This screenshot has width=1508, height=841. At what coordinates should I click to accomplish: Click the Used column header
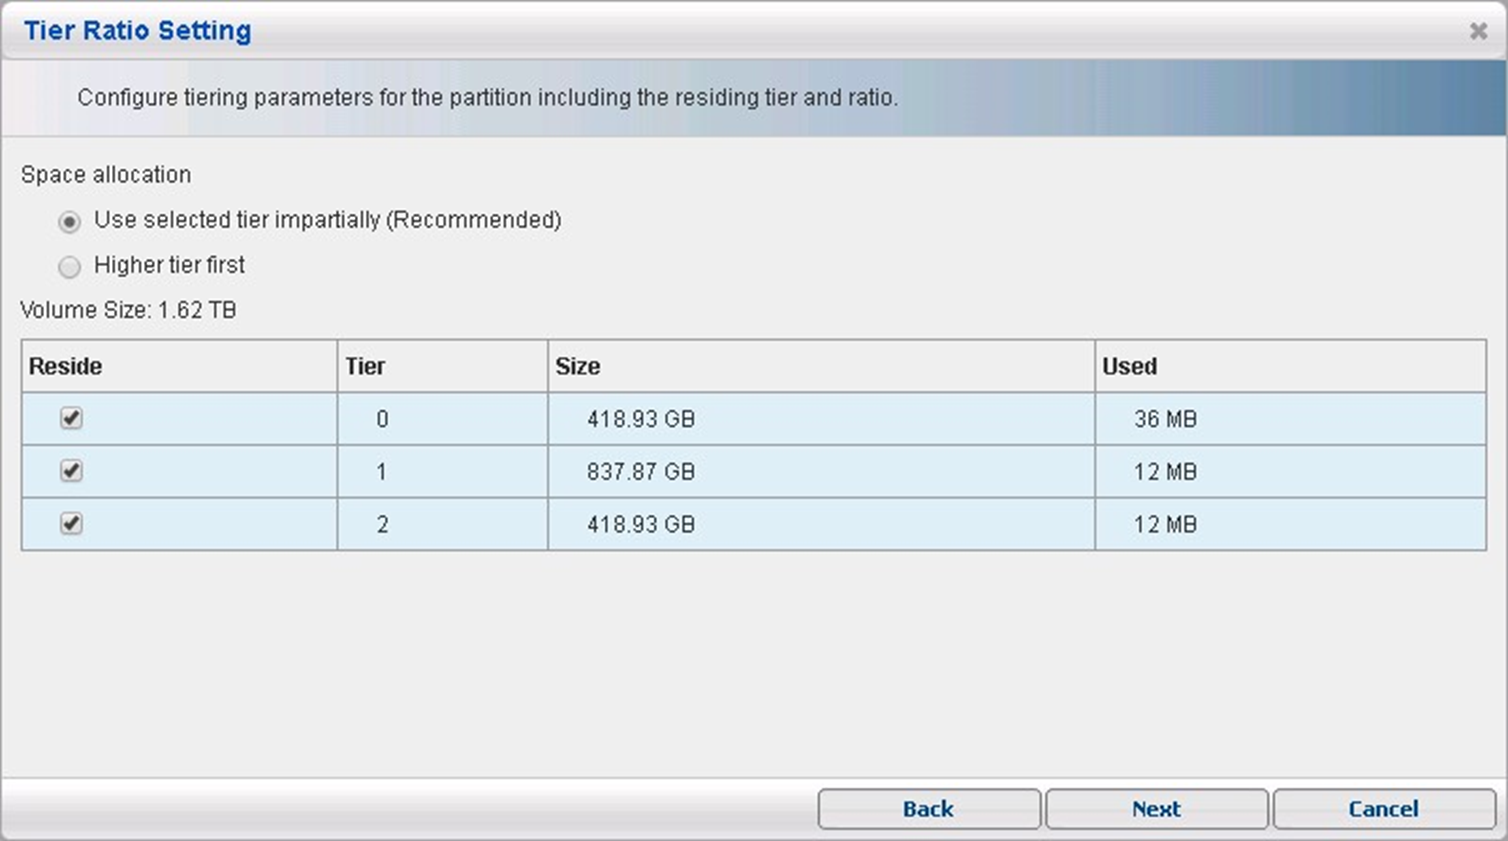pyautogui.click(x=1129, y=366)
